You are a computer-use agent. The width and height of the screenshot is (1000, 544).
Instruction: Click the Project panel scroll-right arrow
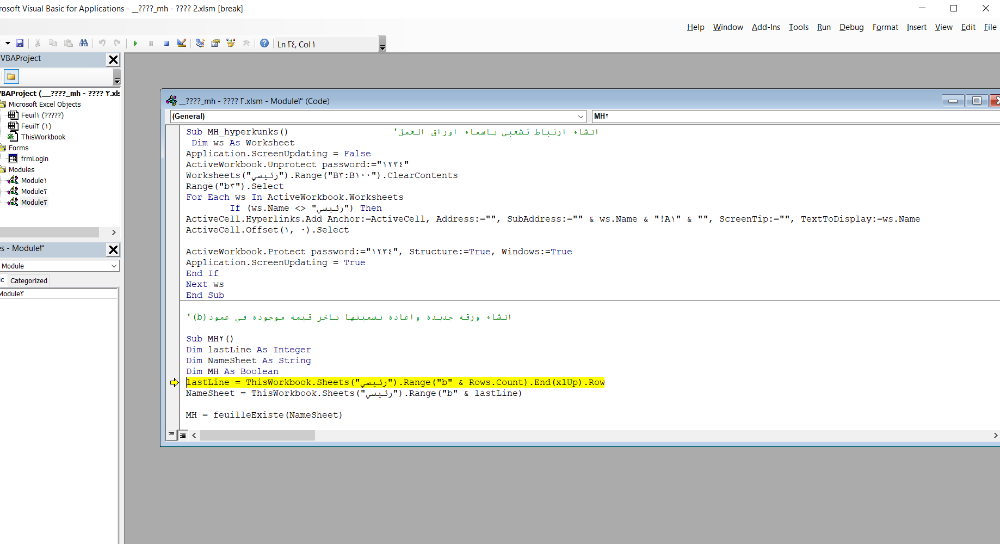pyautogui.click(x=114, y=232)
